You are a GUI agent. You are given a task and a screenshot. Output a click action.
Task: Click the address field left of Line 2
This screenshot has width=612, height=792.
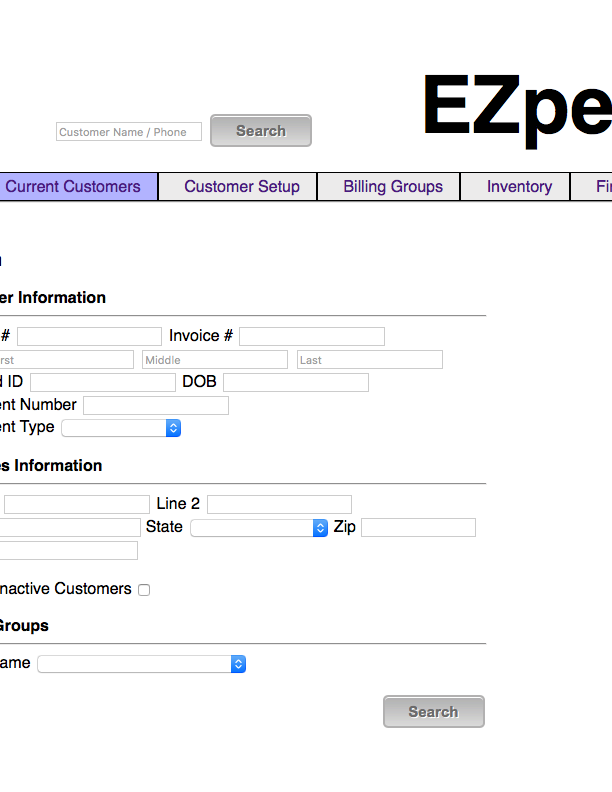coord(77,505)
